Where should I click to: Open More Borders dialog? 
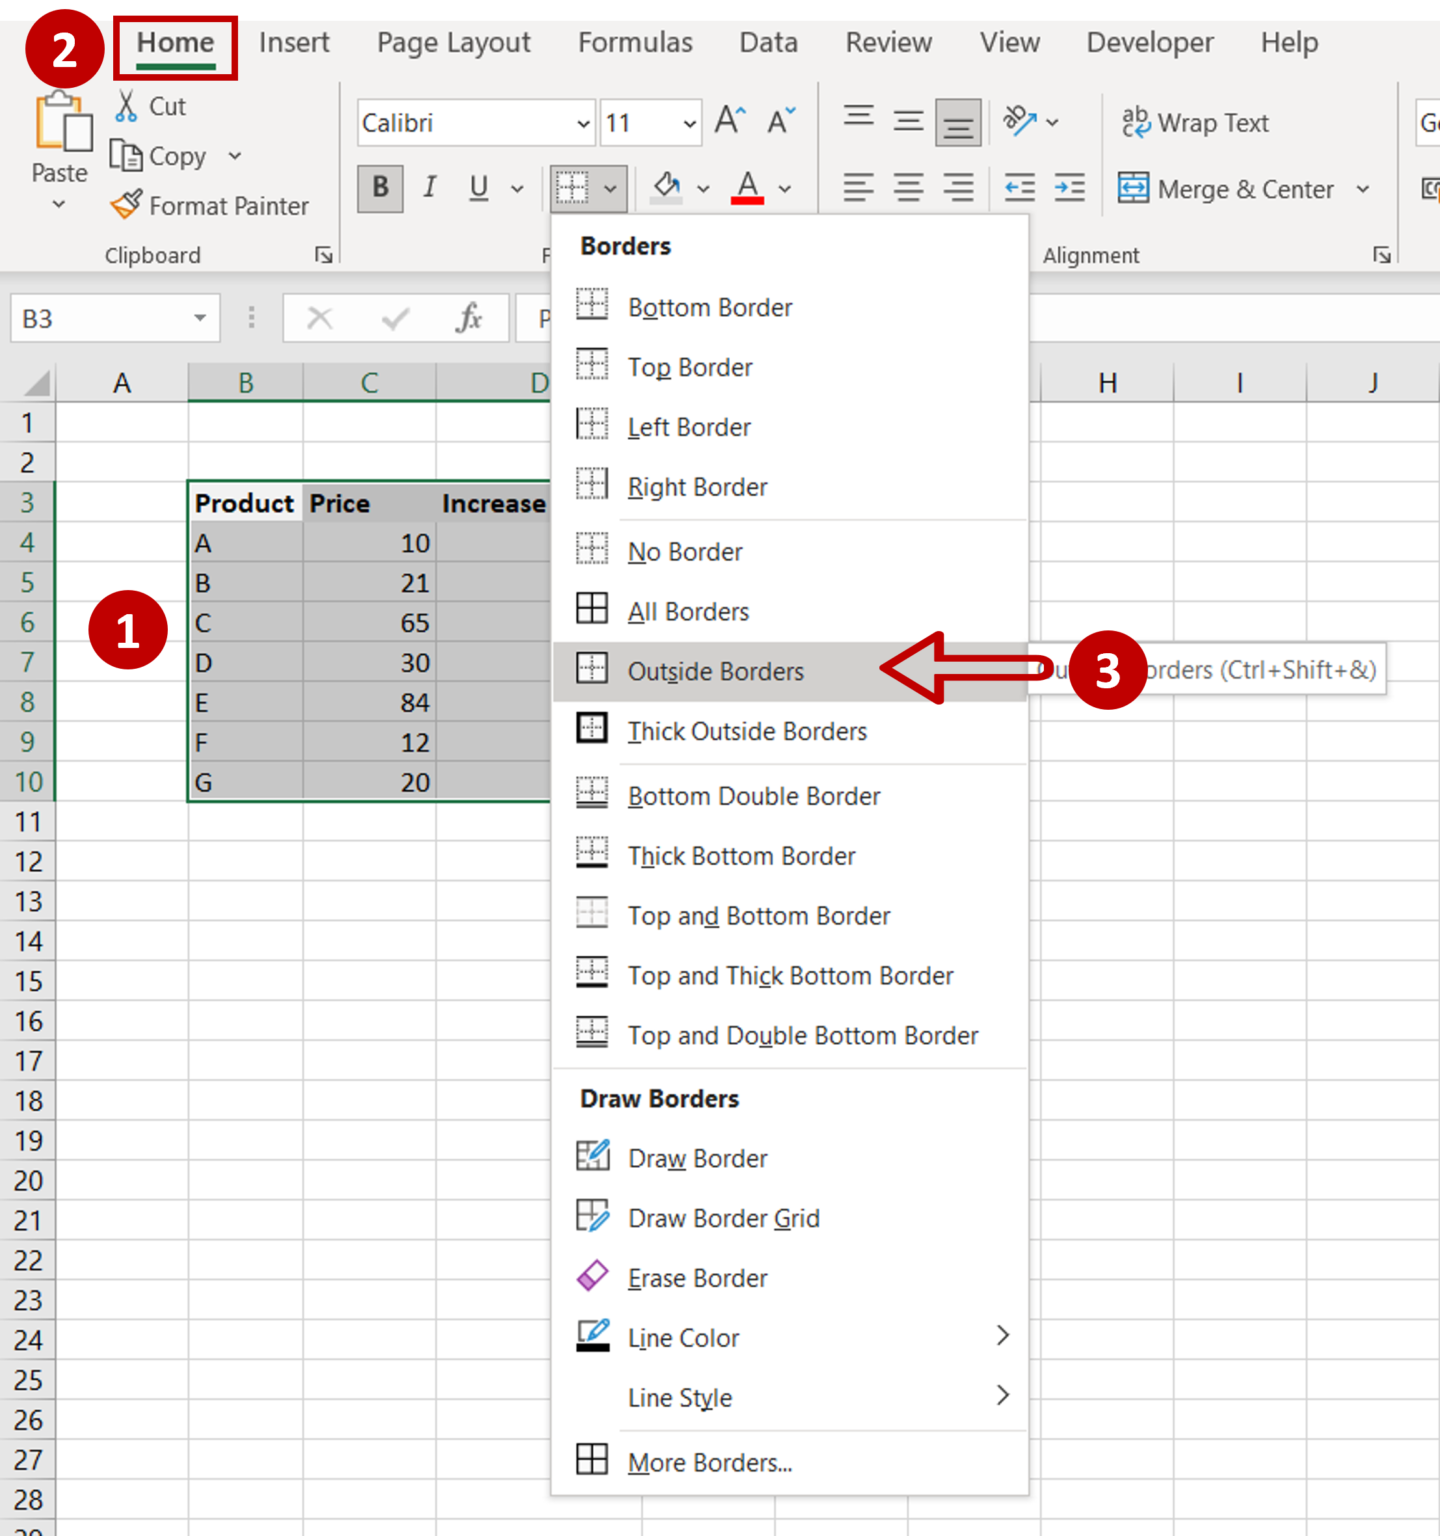(x=790, y=1462)
